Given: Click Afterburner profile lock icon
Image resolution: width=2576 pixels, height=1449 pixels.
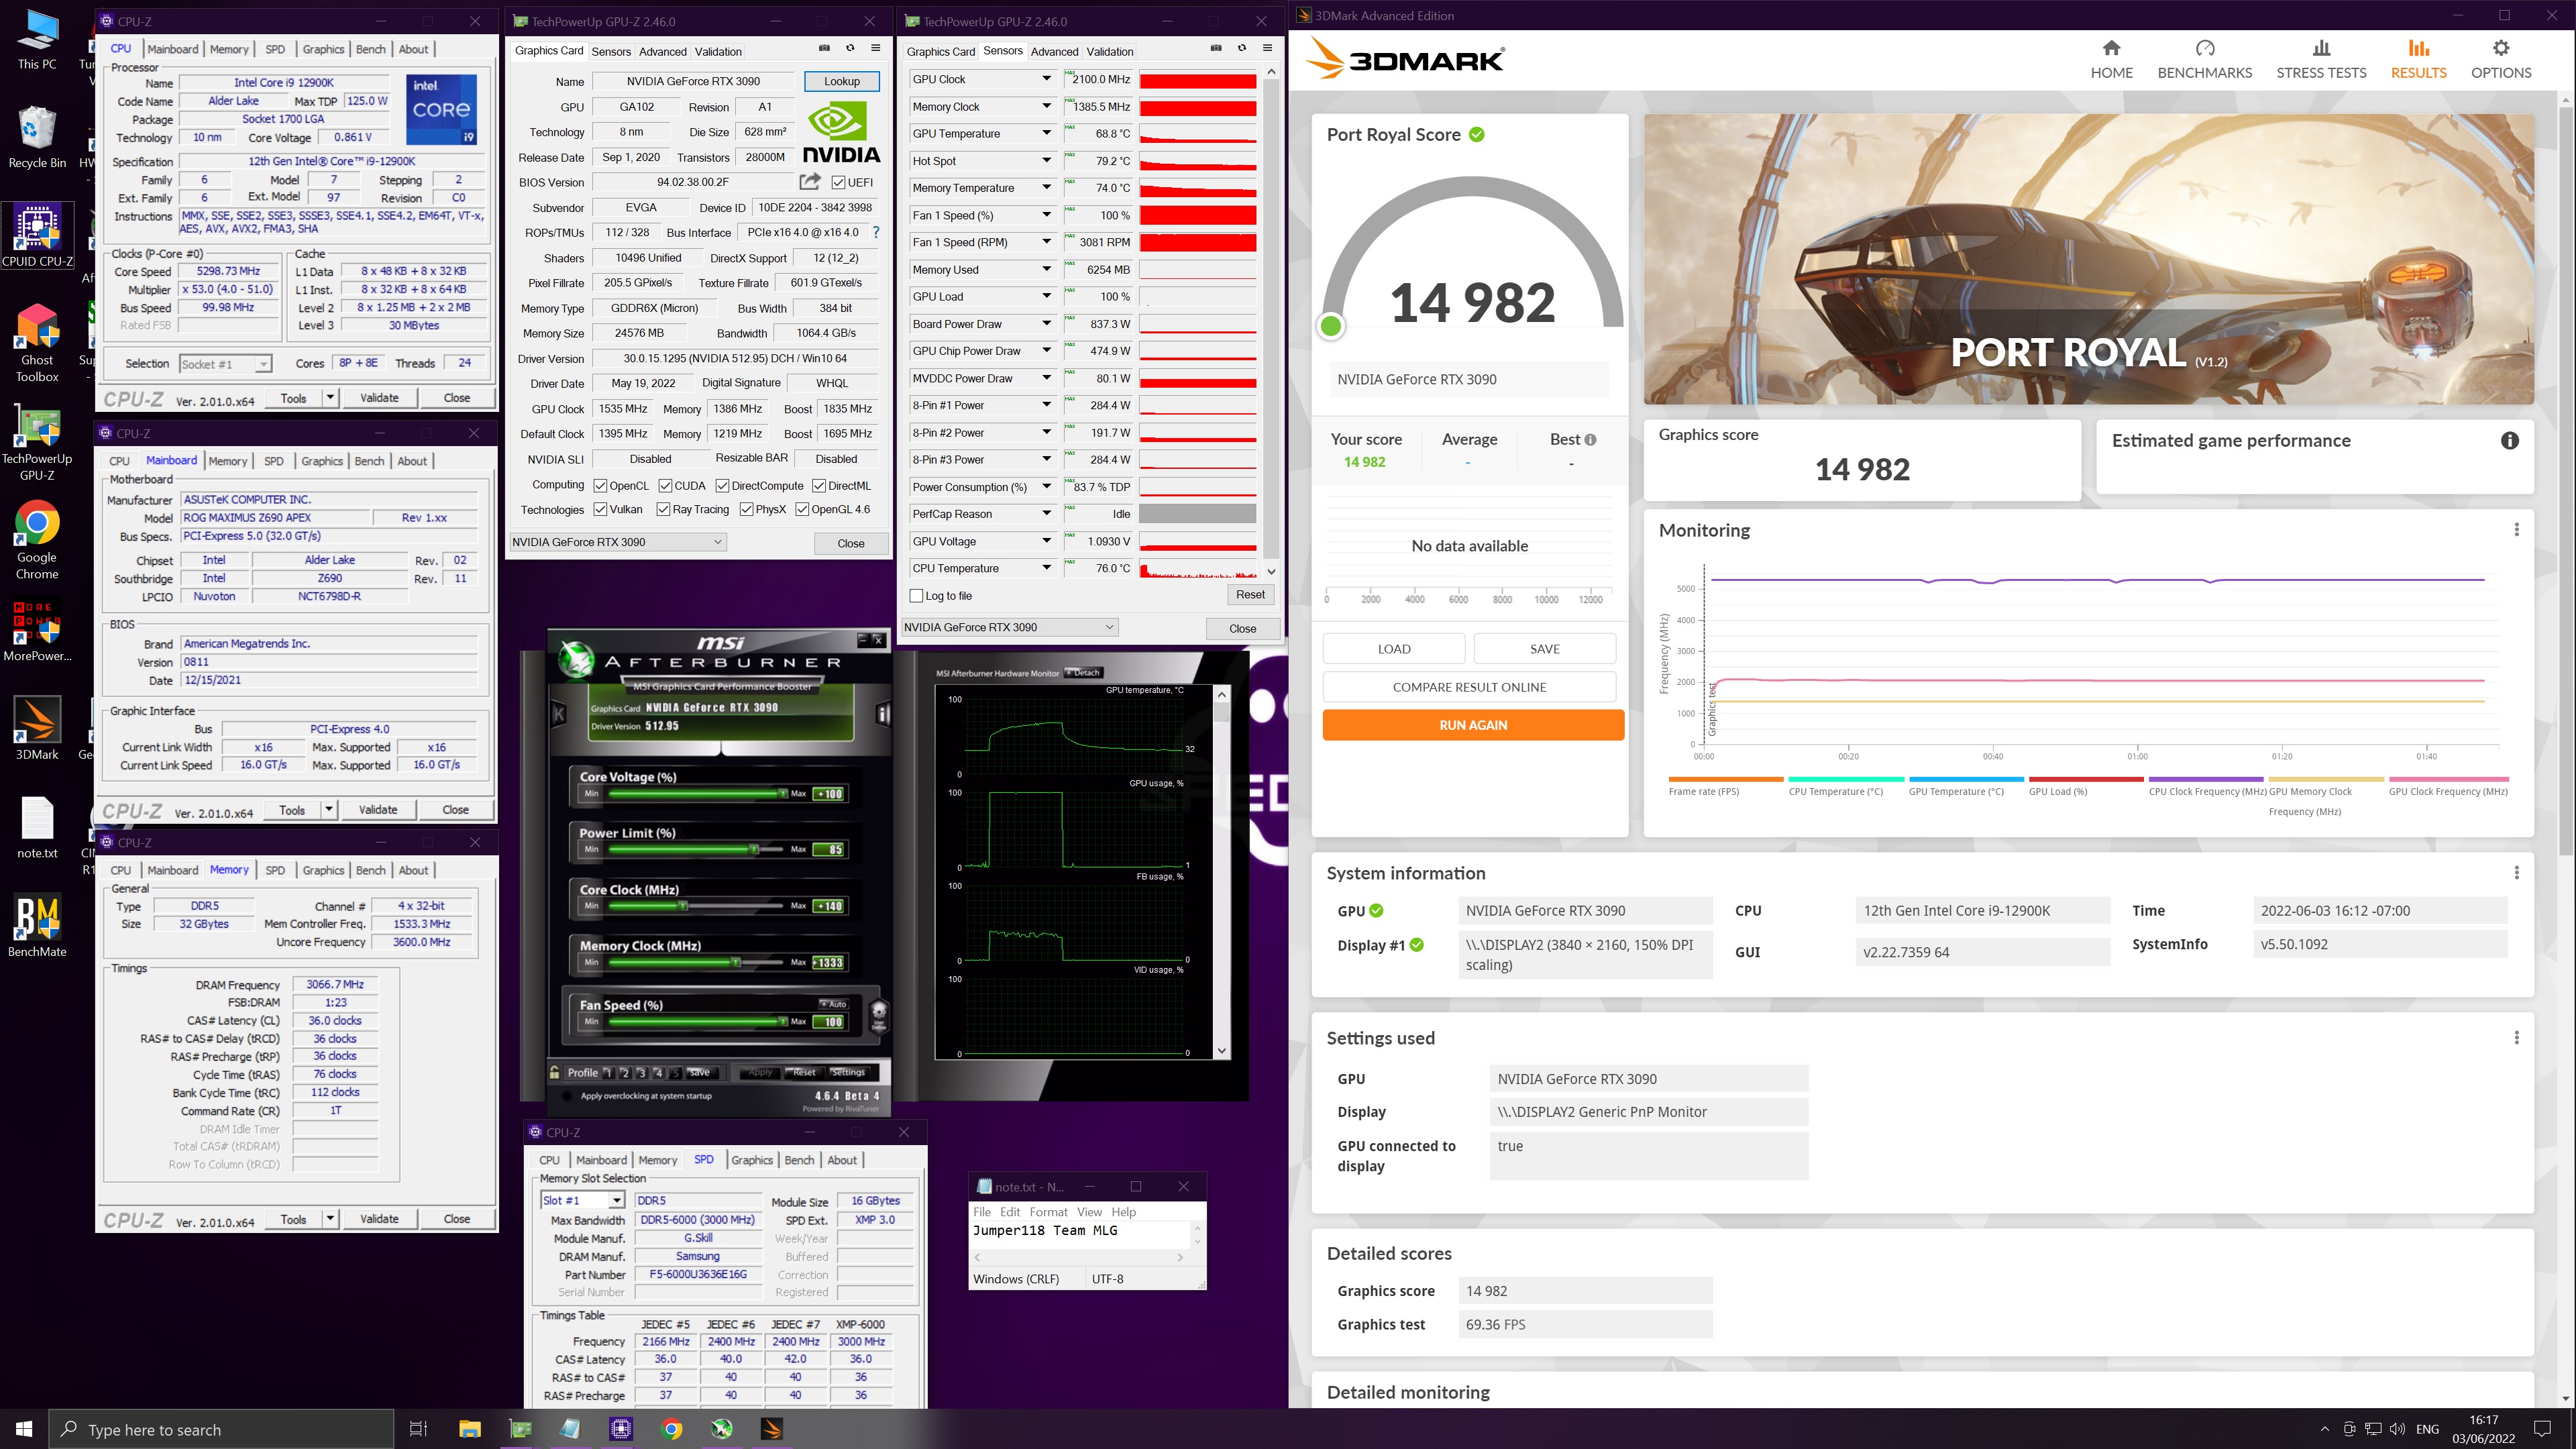Looking at the screenshot, I should [x=554, y=1073].
